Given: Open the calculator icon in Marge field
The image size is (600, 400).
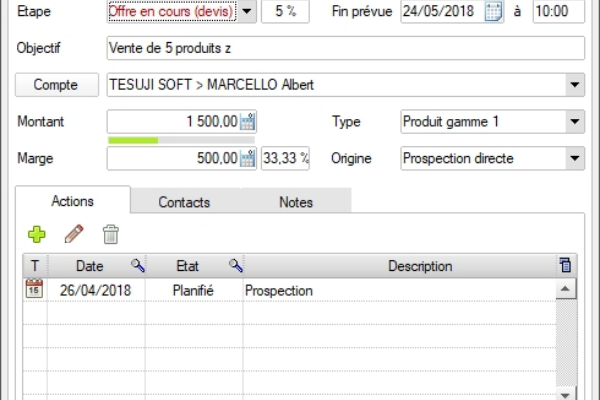Looking at the screenshot, I should coord(248,158).
